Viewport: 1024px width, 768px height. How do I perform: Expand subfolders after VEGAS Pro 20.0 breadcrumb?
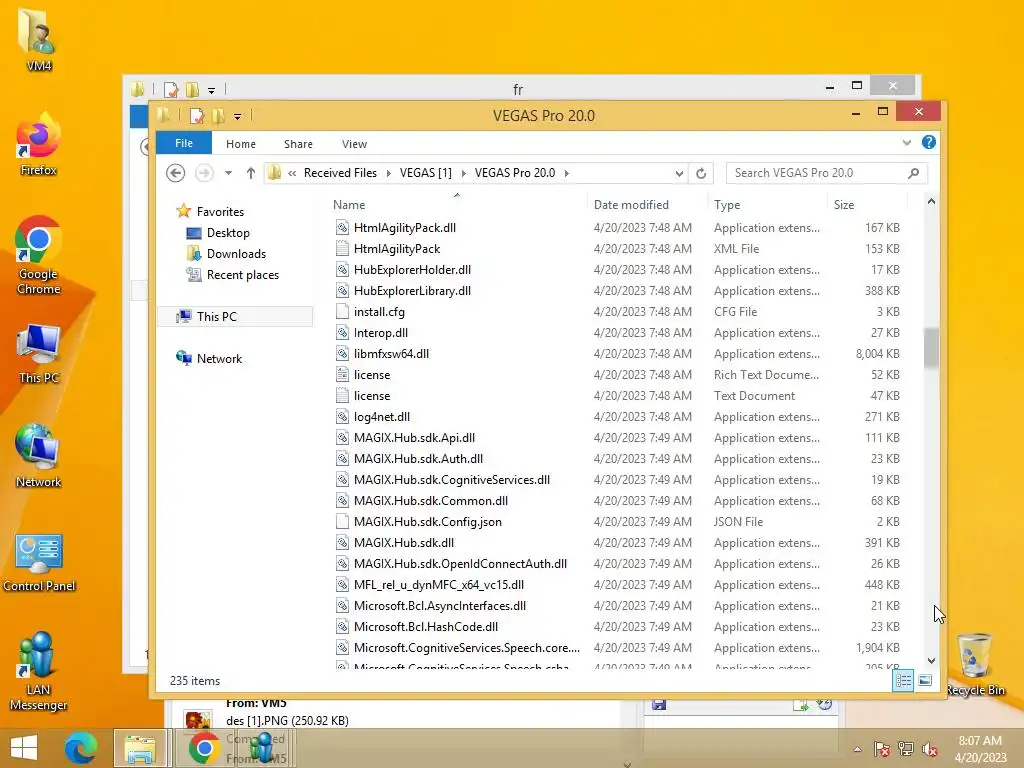567,173
